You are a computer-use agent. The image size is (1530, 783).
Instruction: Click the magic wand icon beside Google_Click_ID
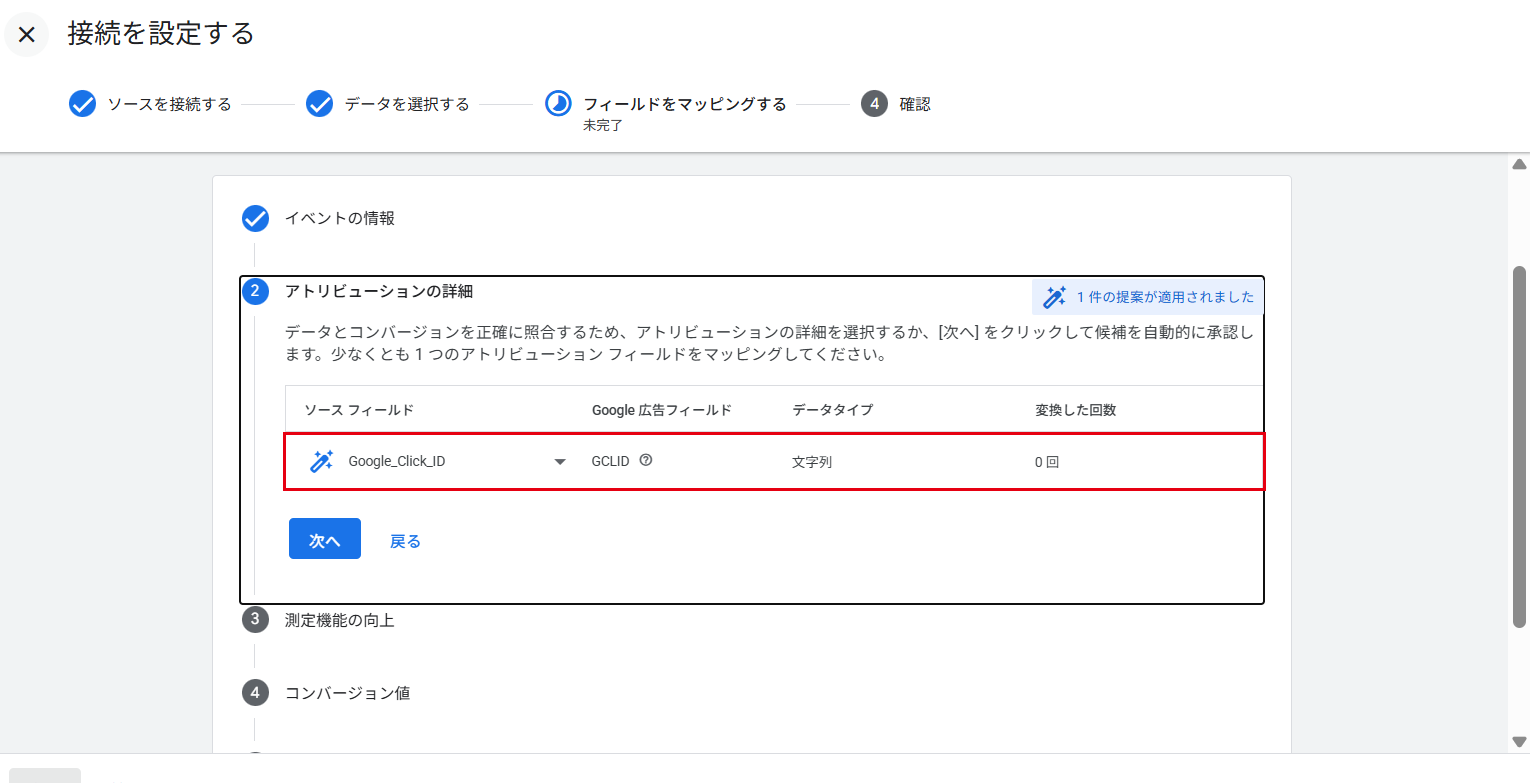click(x=321, y=461)
